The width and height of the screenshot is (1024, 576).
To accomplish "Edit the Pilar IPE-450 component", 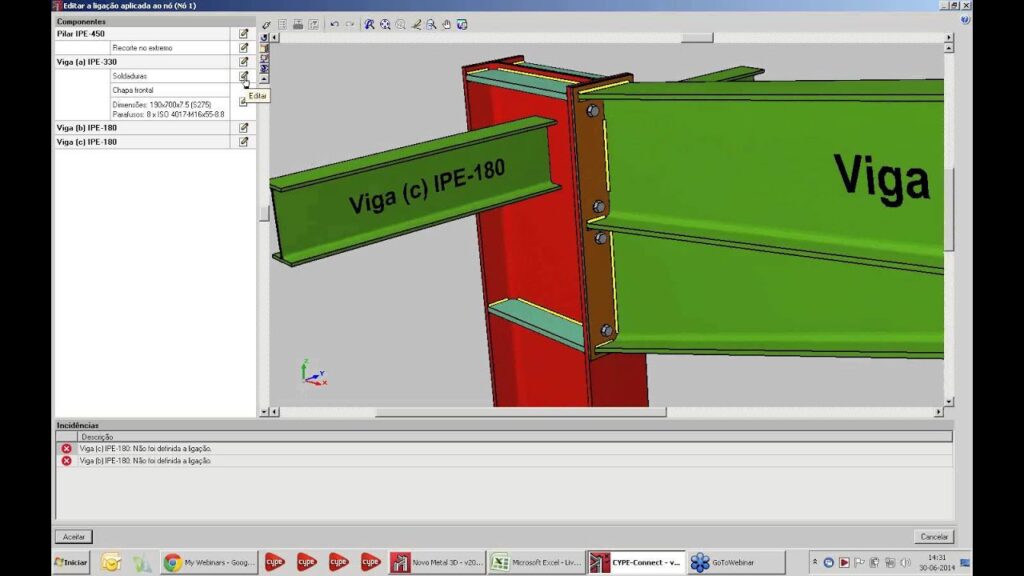I will coord(243,34).
